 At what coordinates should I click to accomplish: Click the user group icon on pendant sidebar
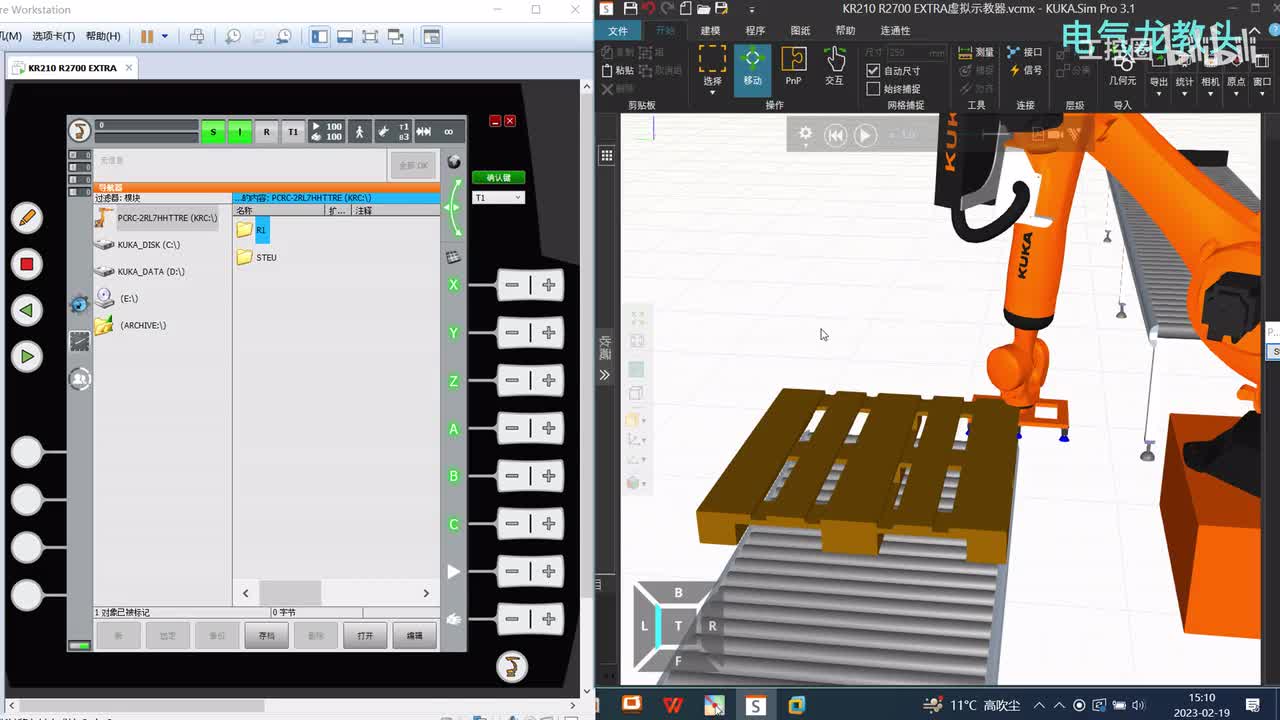coord(80,379)
